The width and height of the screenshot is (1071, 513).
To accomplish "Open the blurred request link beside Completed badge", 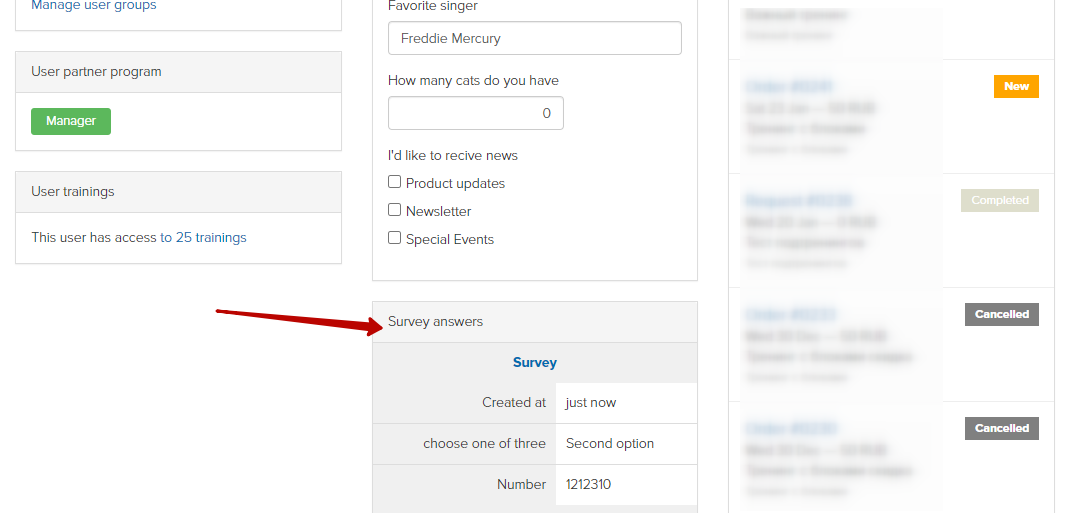I will pos(798,201).
